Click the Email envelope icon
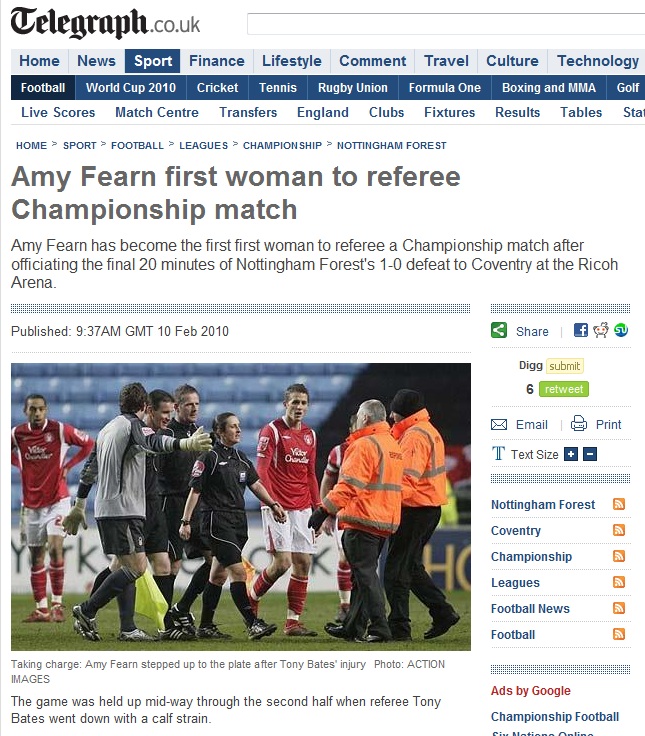The width and height of the screenshot is (645, 736). click(x=499, y=425)
